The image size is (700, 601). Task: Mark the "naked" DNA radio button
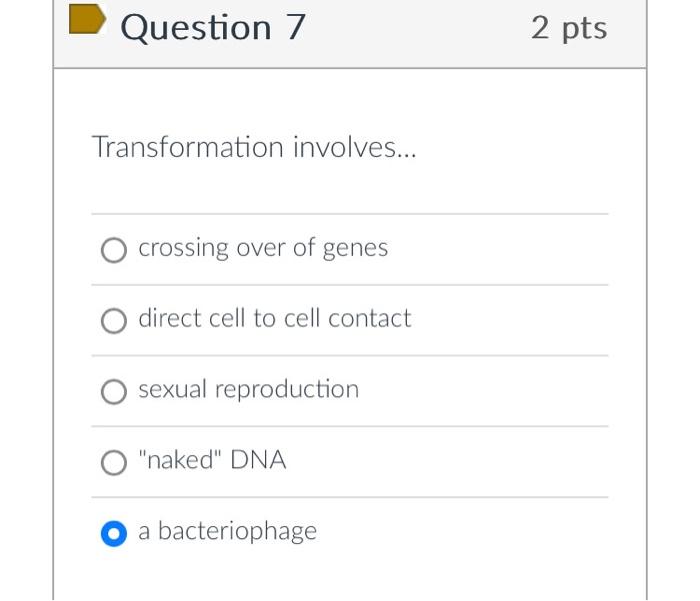pyautogui.click(x=114, y=462)
